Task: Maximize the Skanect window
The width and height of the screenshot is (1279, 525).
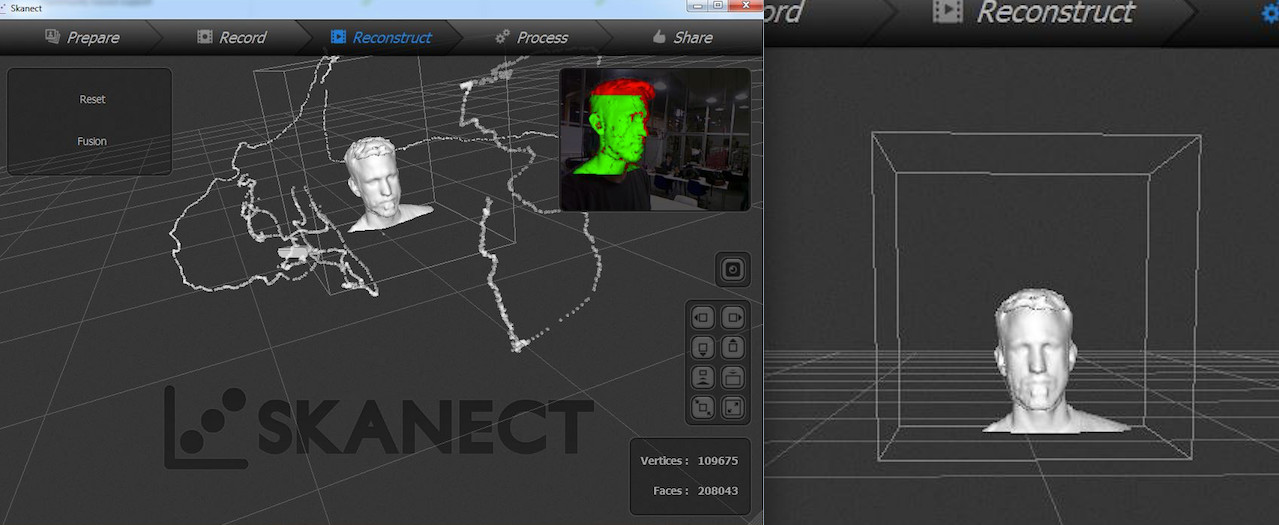Action: [717, 6]
